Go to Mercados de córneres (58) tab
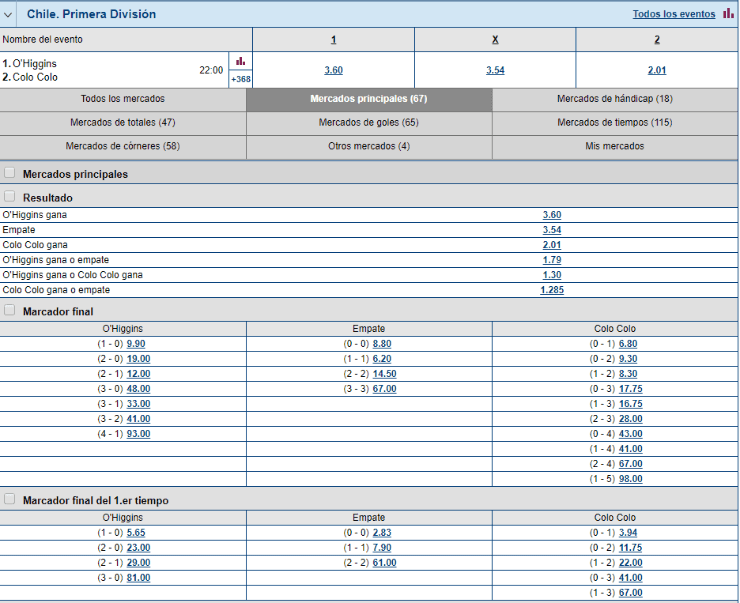The image size is (740, 603). 123,146
